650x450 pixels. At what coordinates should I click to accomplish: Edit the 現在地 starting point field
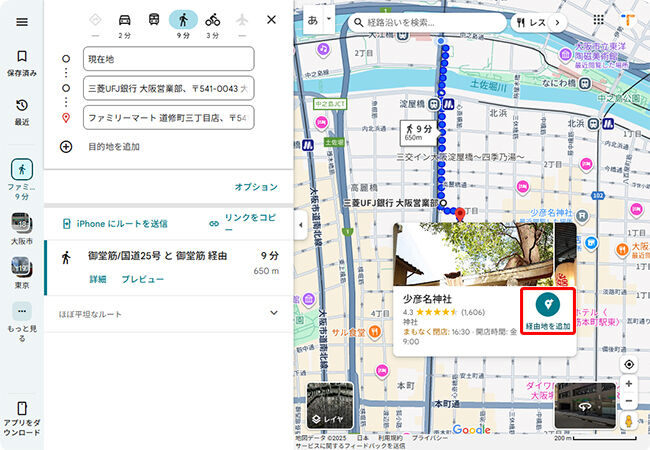pos(169,59)
